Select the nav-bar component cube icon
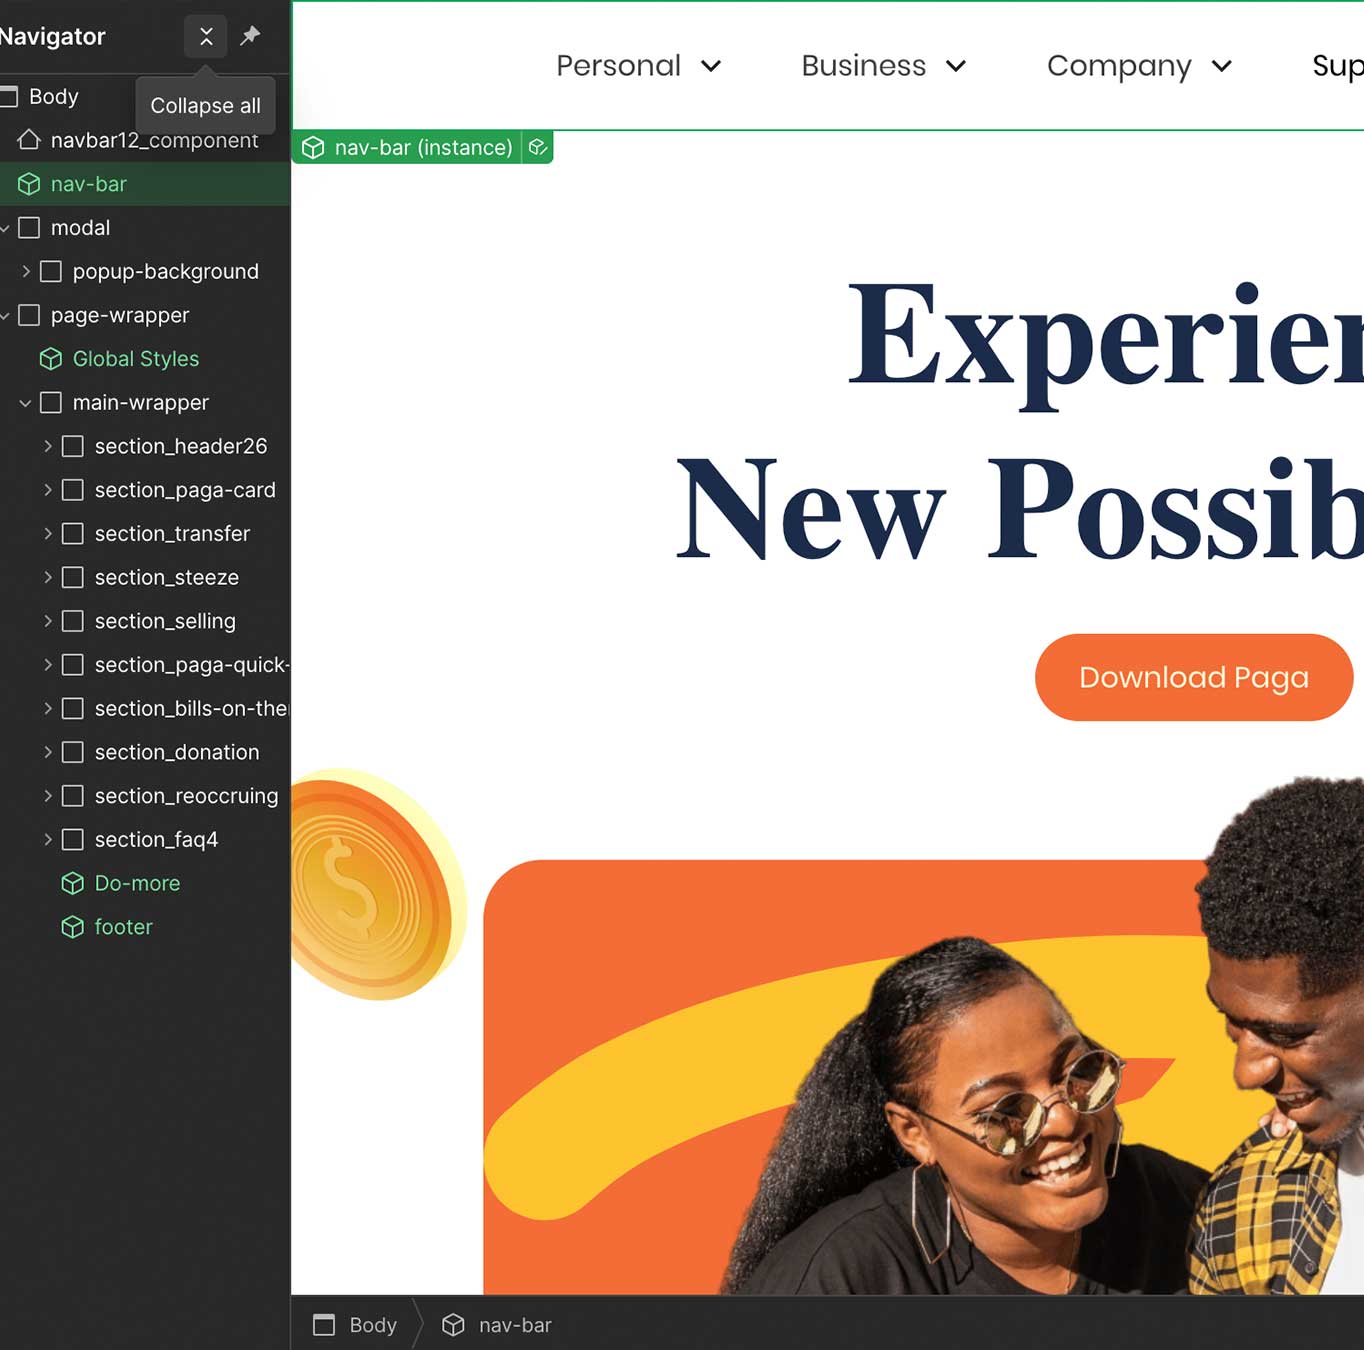The image size is (1364, 1350). pos(29,184)
